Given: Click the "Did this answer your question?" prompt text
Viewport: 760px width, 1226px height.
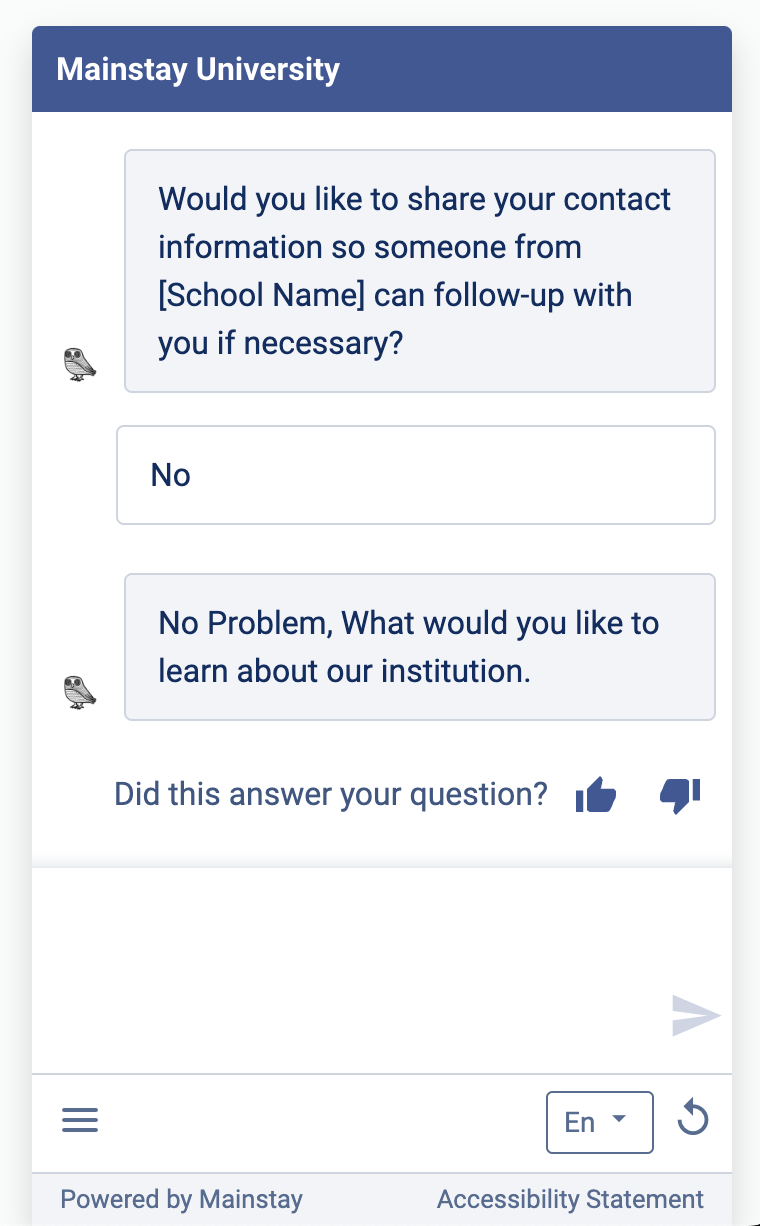Looking at the screenshot, I should pos(331,794).
